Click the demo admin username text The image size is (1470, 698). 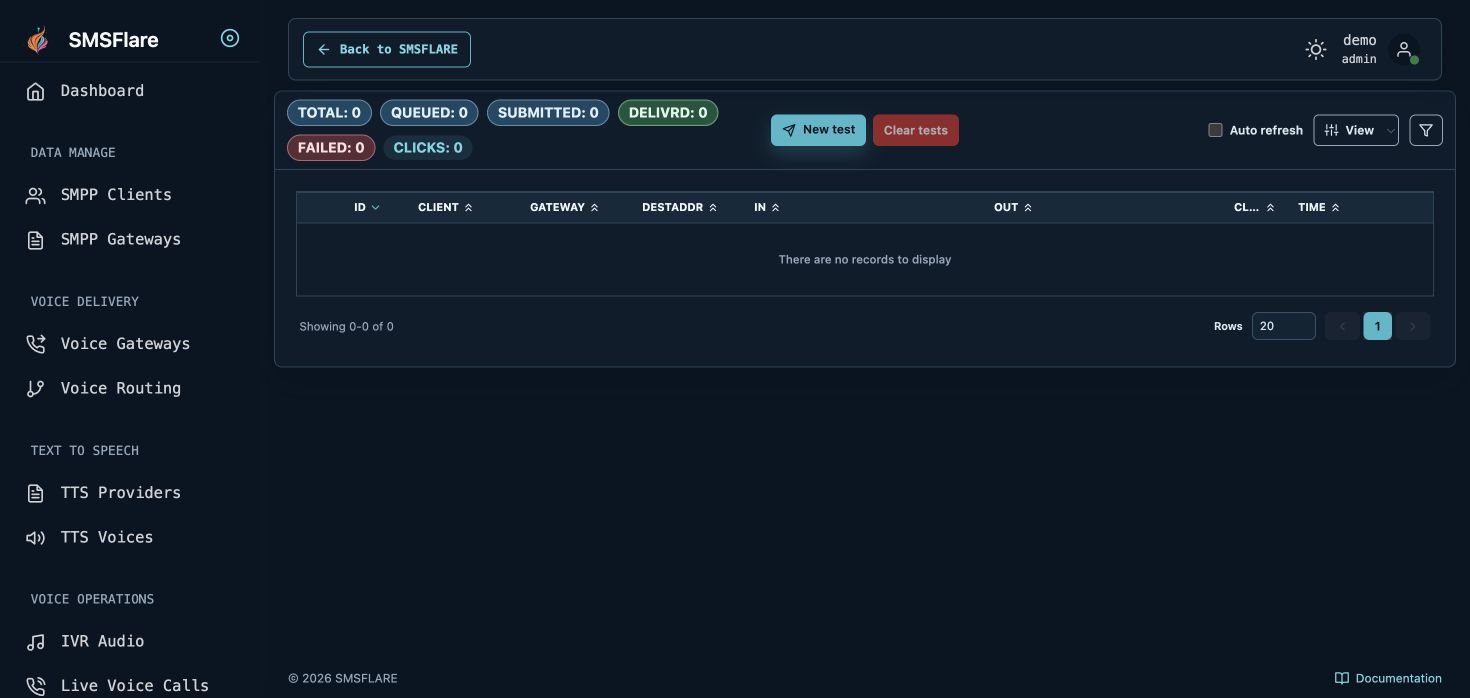(x=1359, y=49)
